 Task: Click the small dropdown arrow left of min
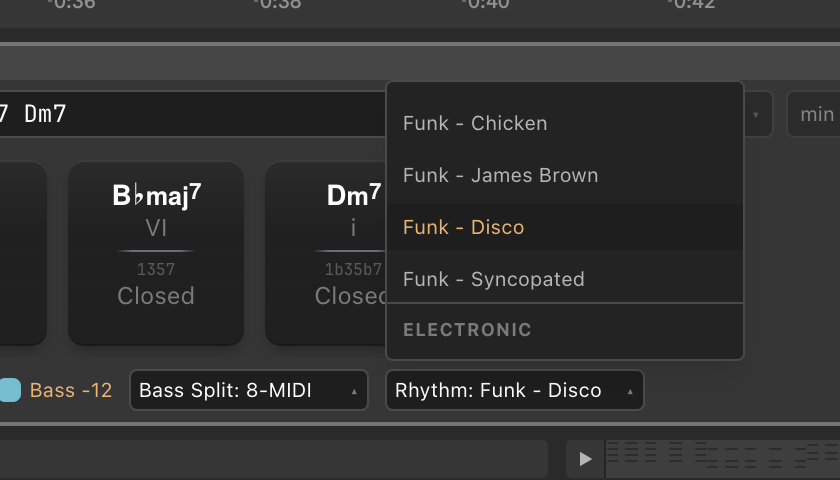[x=755, y=115]
